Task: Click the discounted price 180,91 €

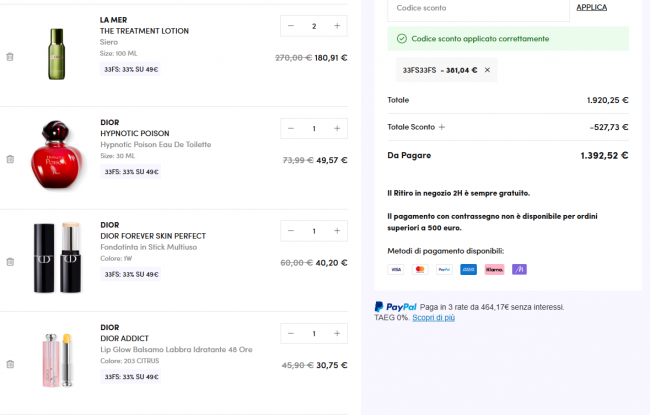Action: click(x=331, y=58)
